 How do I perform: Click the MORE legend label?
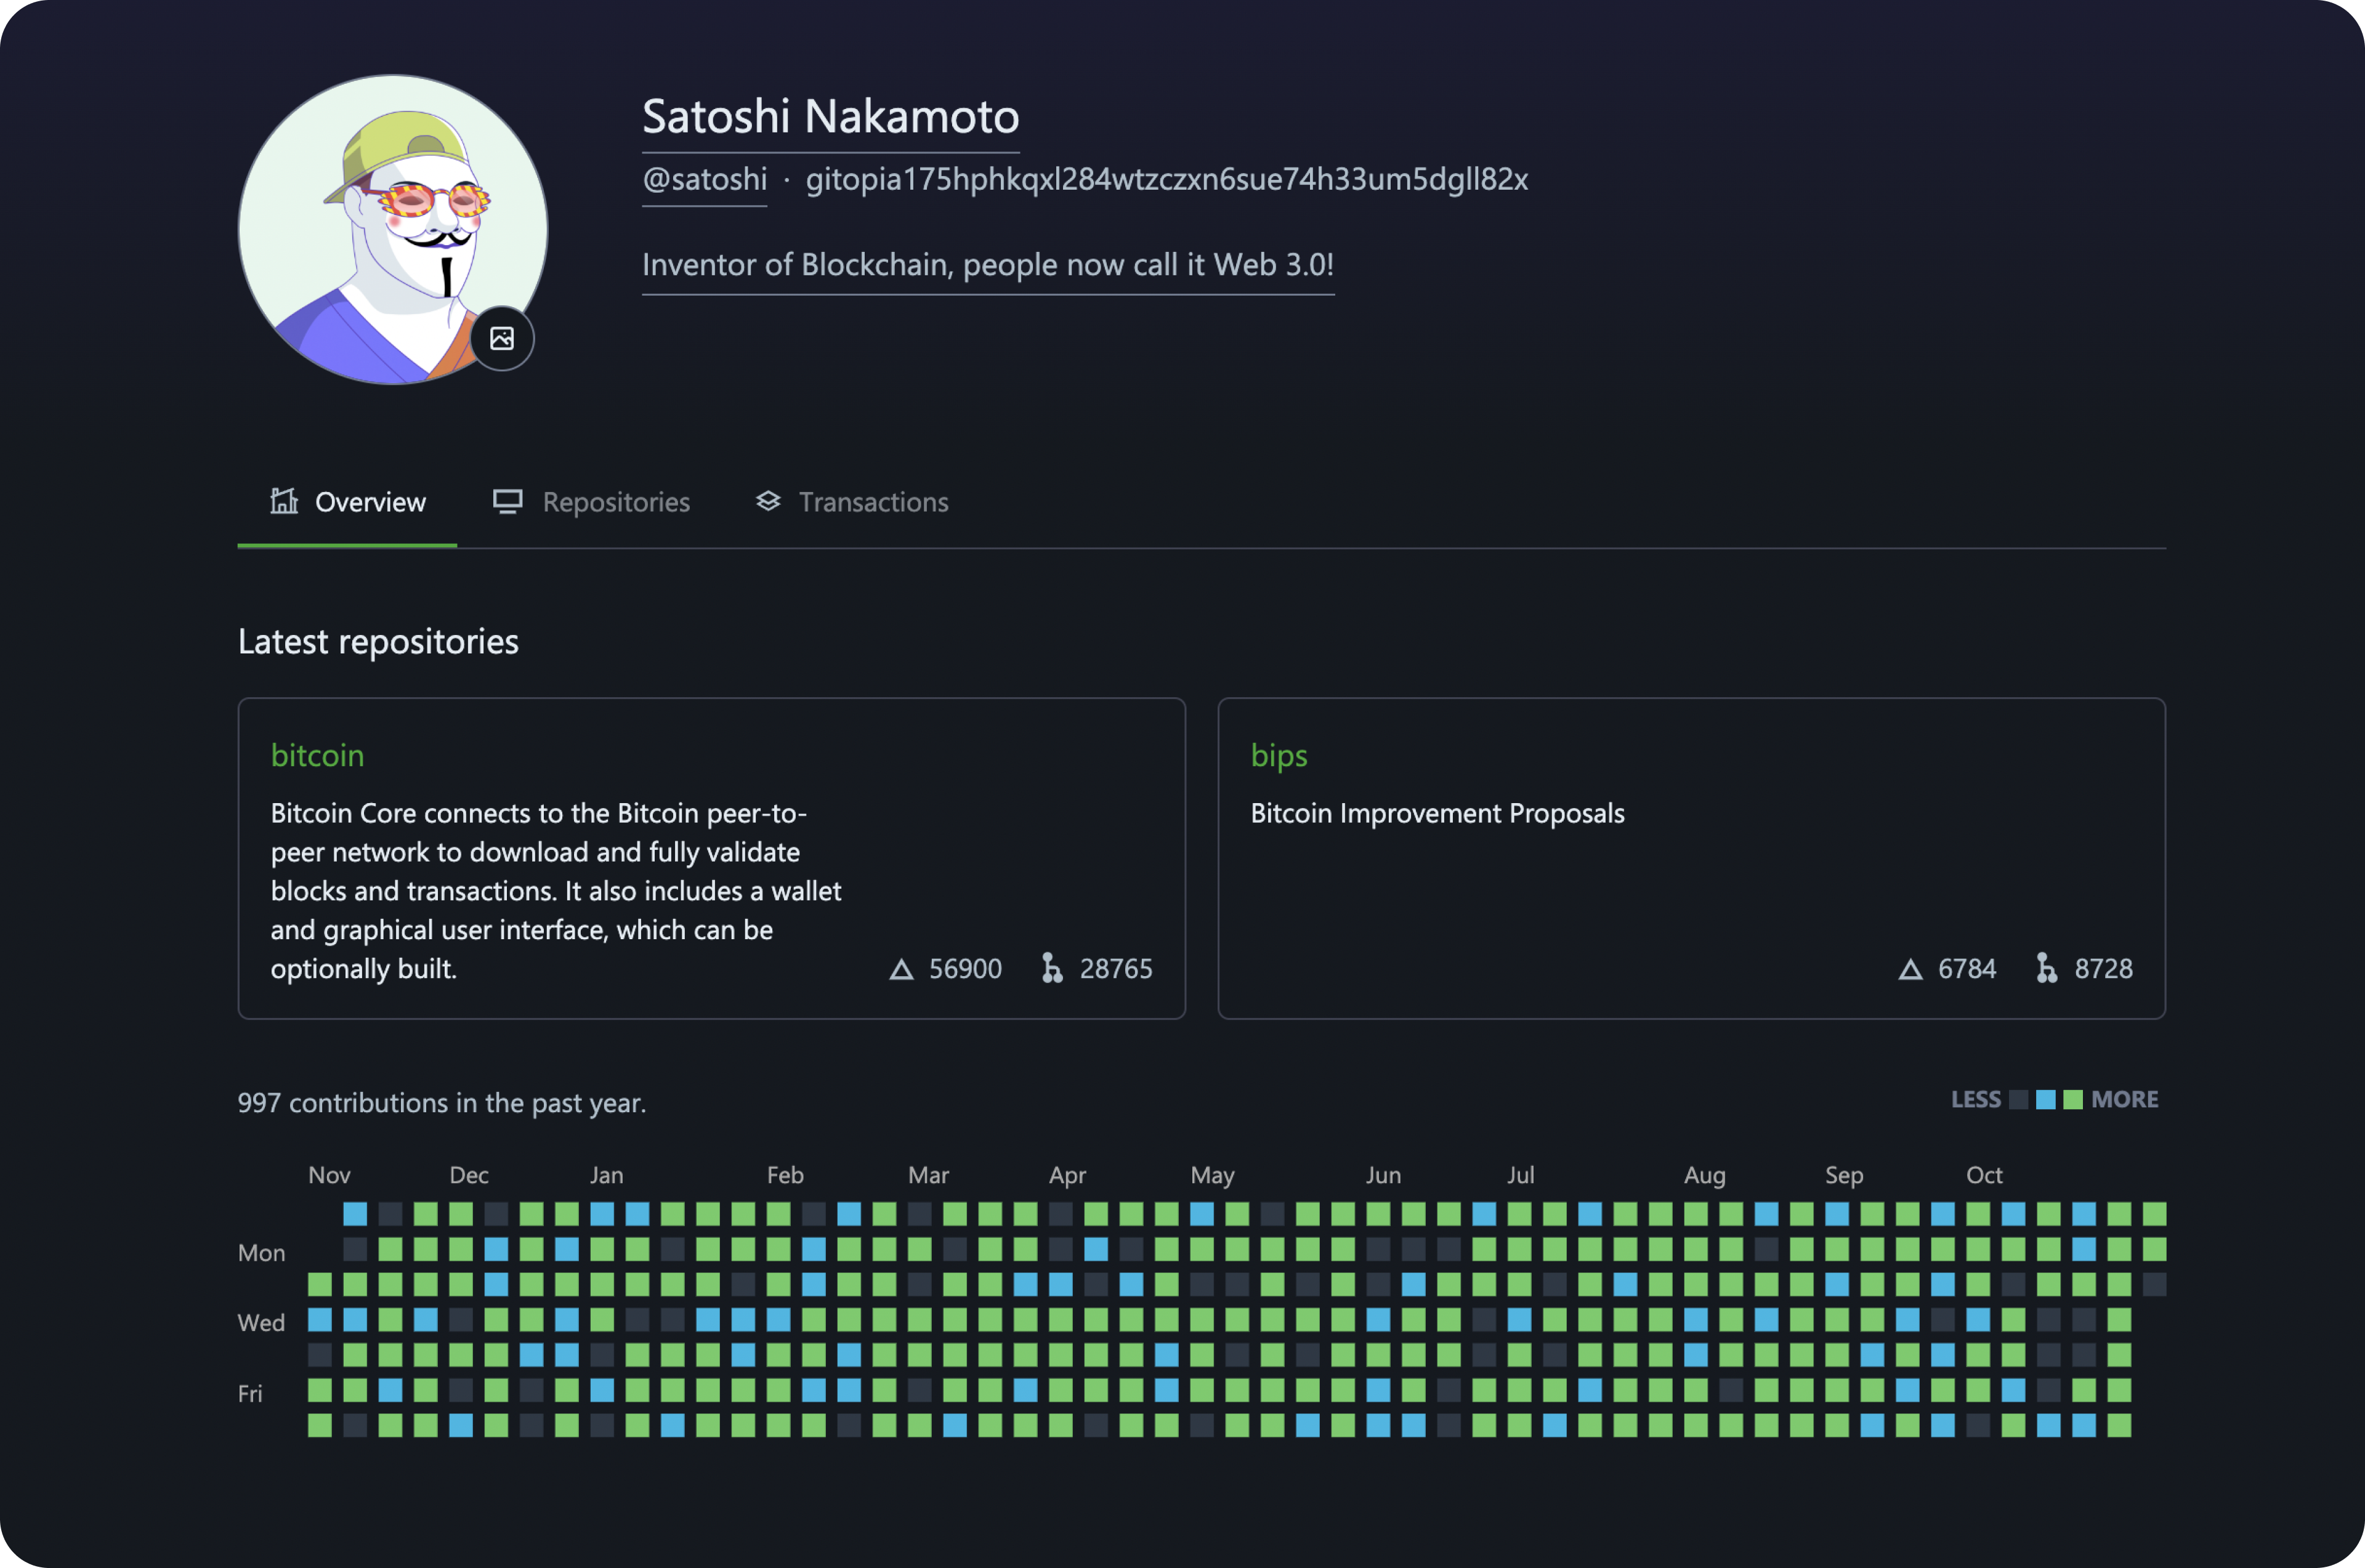click(2124, 1100)
